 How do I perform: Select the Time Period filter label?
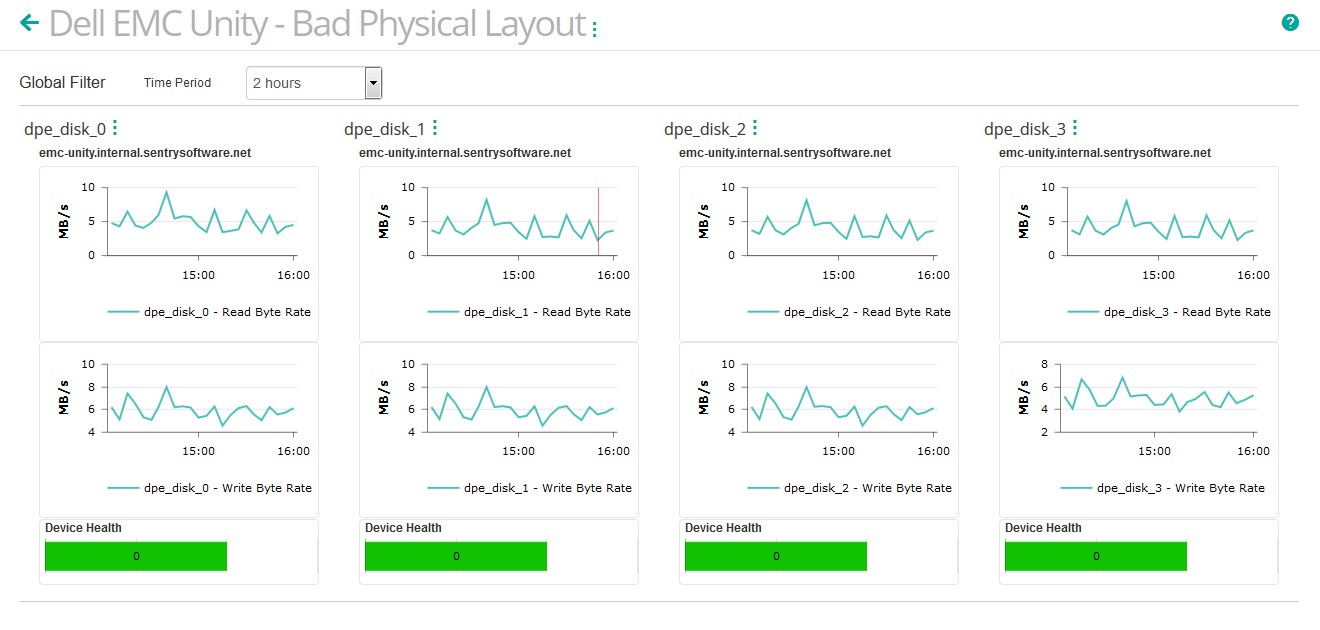[177, 83]
